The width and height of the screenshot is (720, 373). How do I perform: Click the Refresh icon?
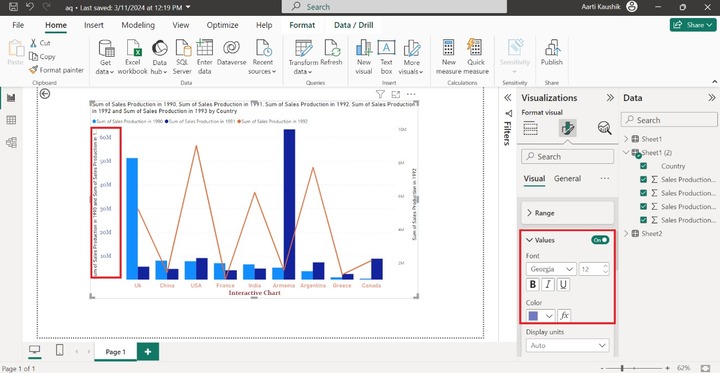click(x=332, y=53)
